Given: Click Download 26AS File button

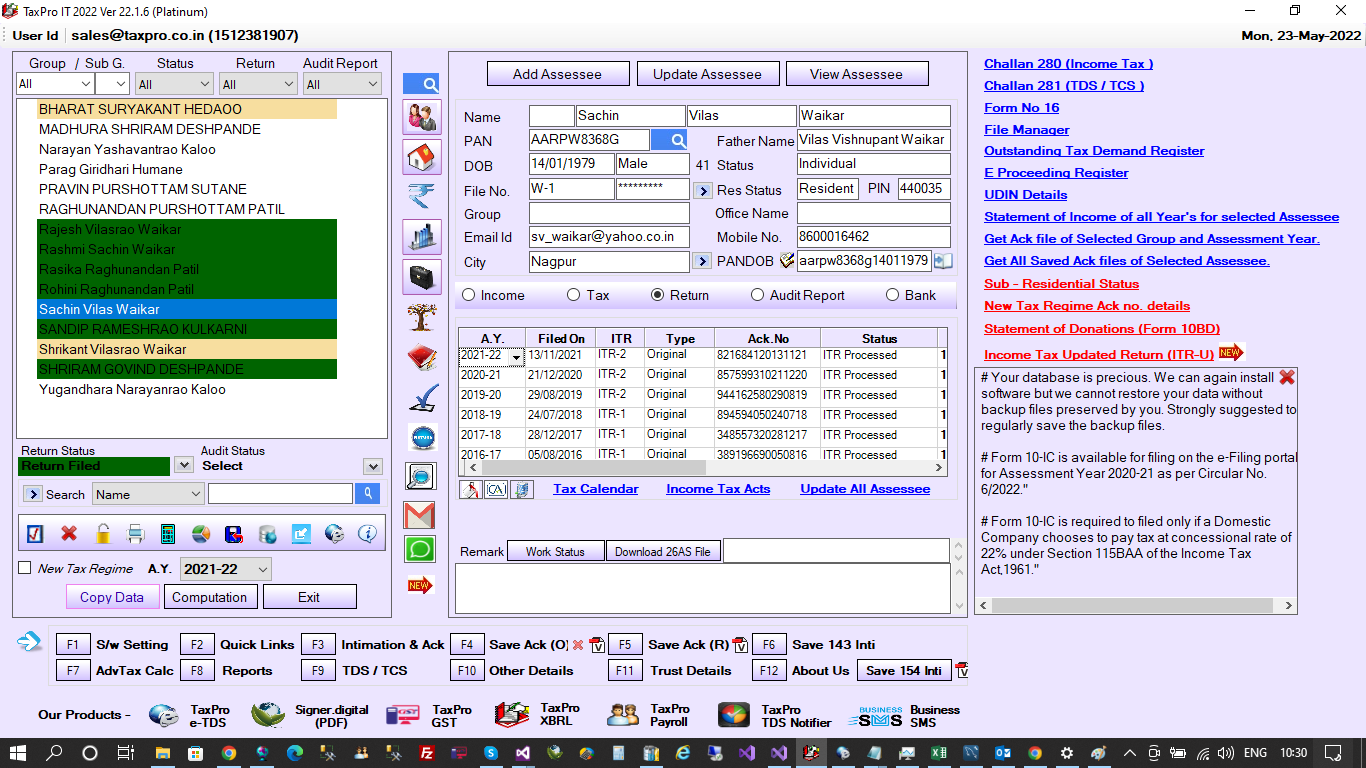Looking at the screenshot, I should pyautogui.click(x=663, y=551).
